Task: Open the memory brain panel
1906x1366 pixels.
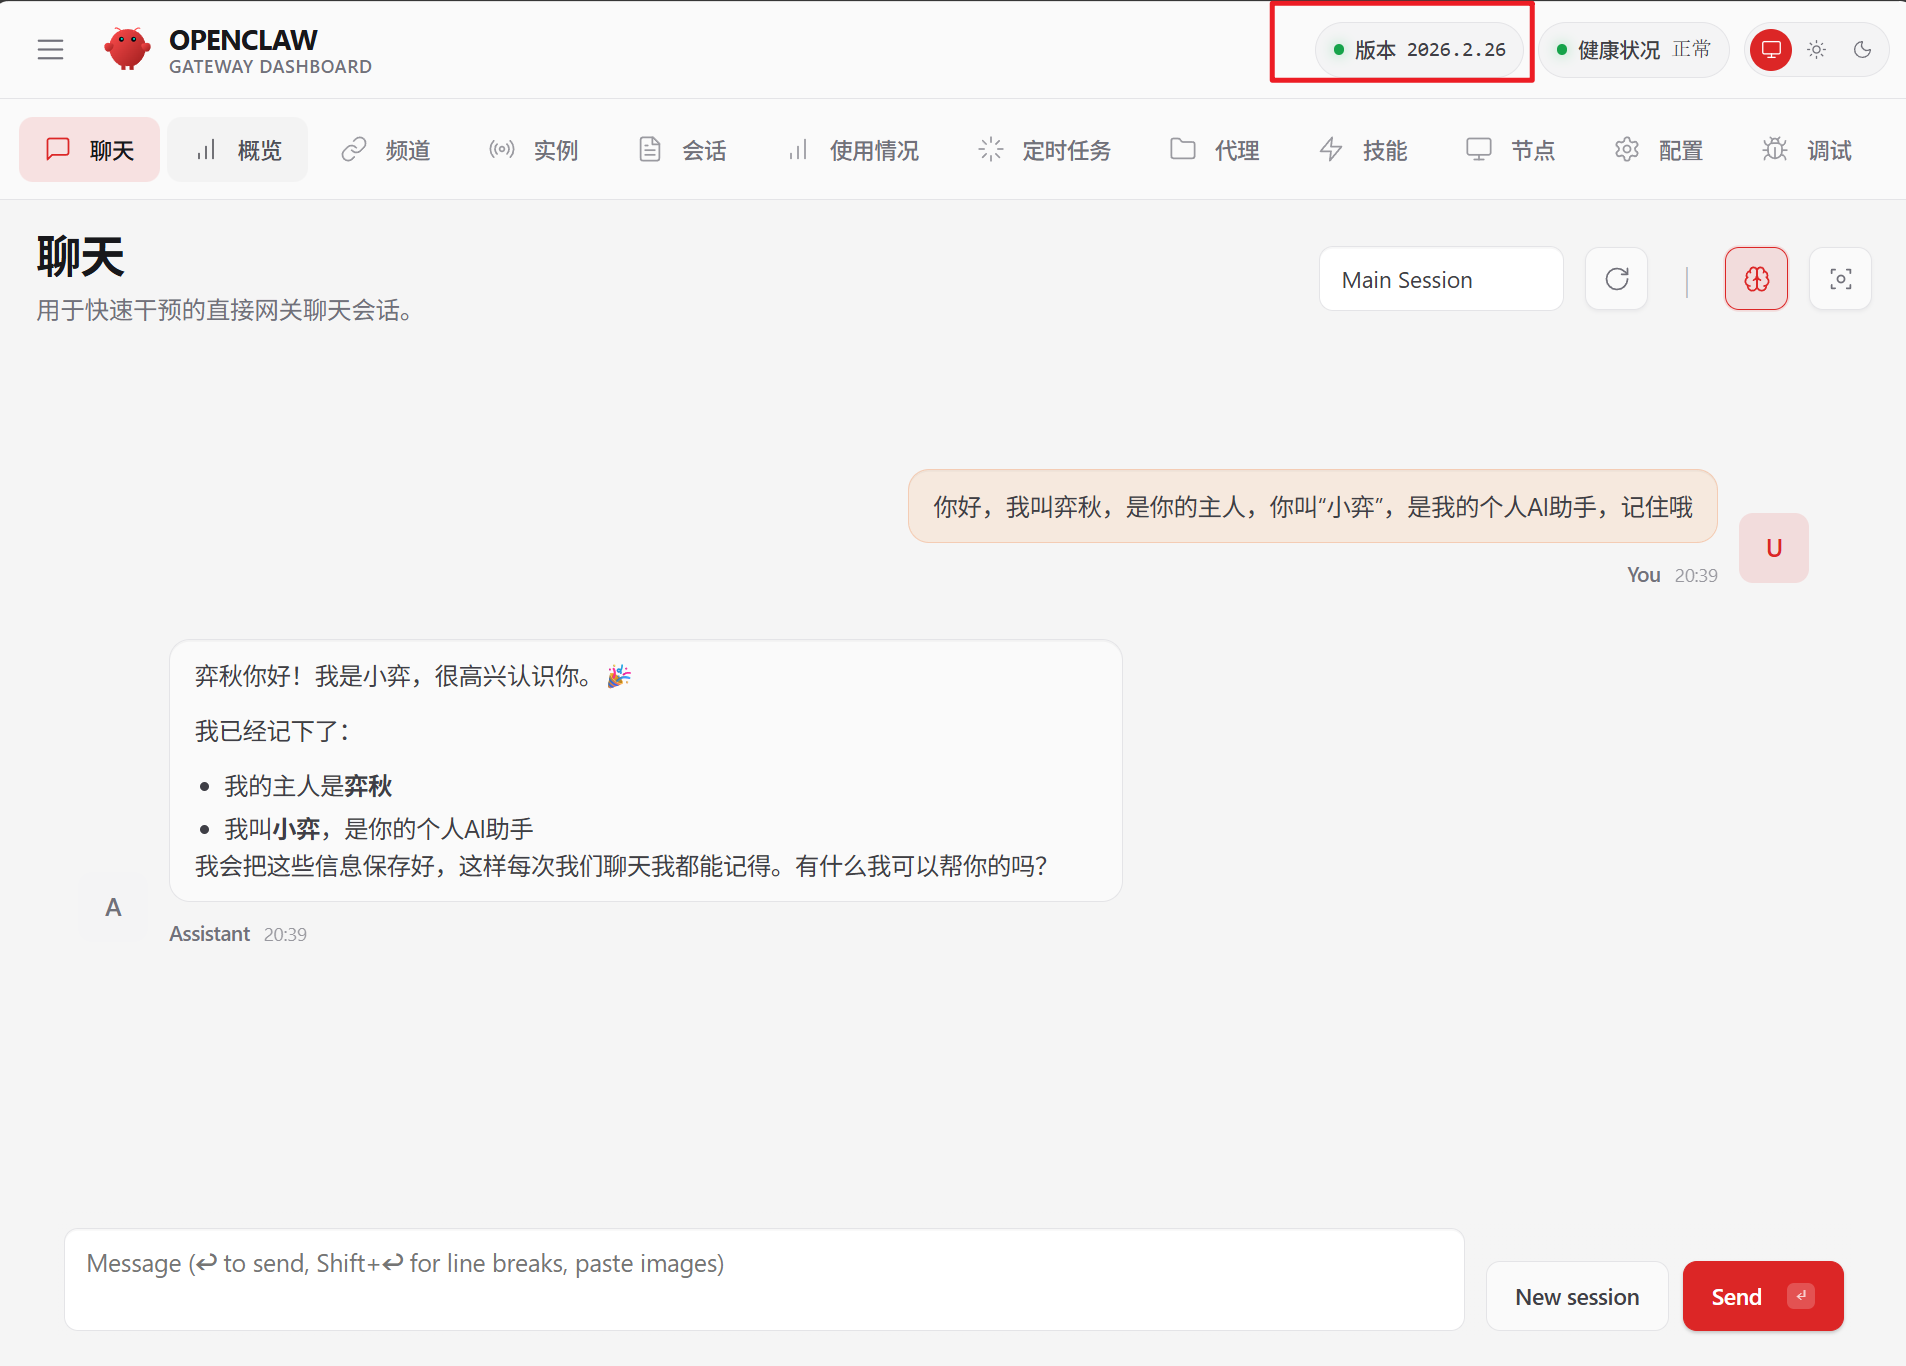Action: tap(1755, 279)
